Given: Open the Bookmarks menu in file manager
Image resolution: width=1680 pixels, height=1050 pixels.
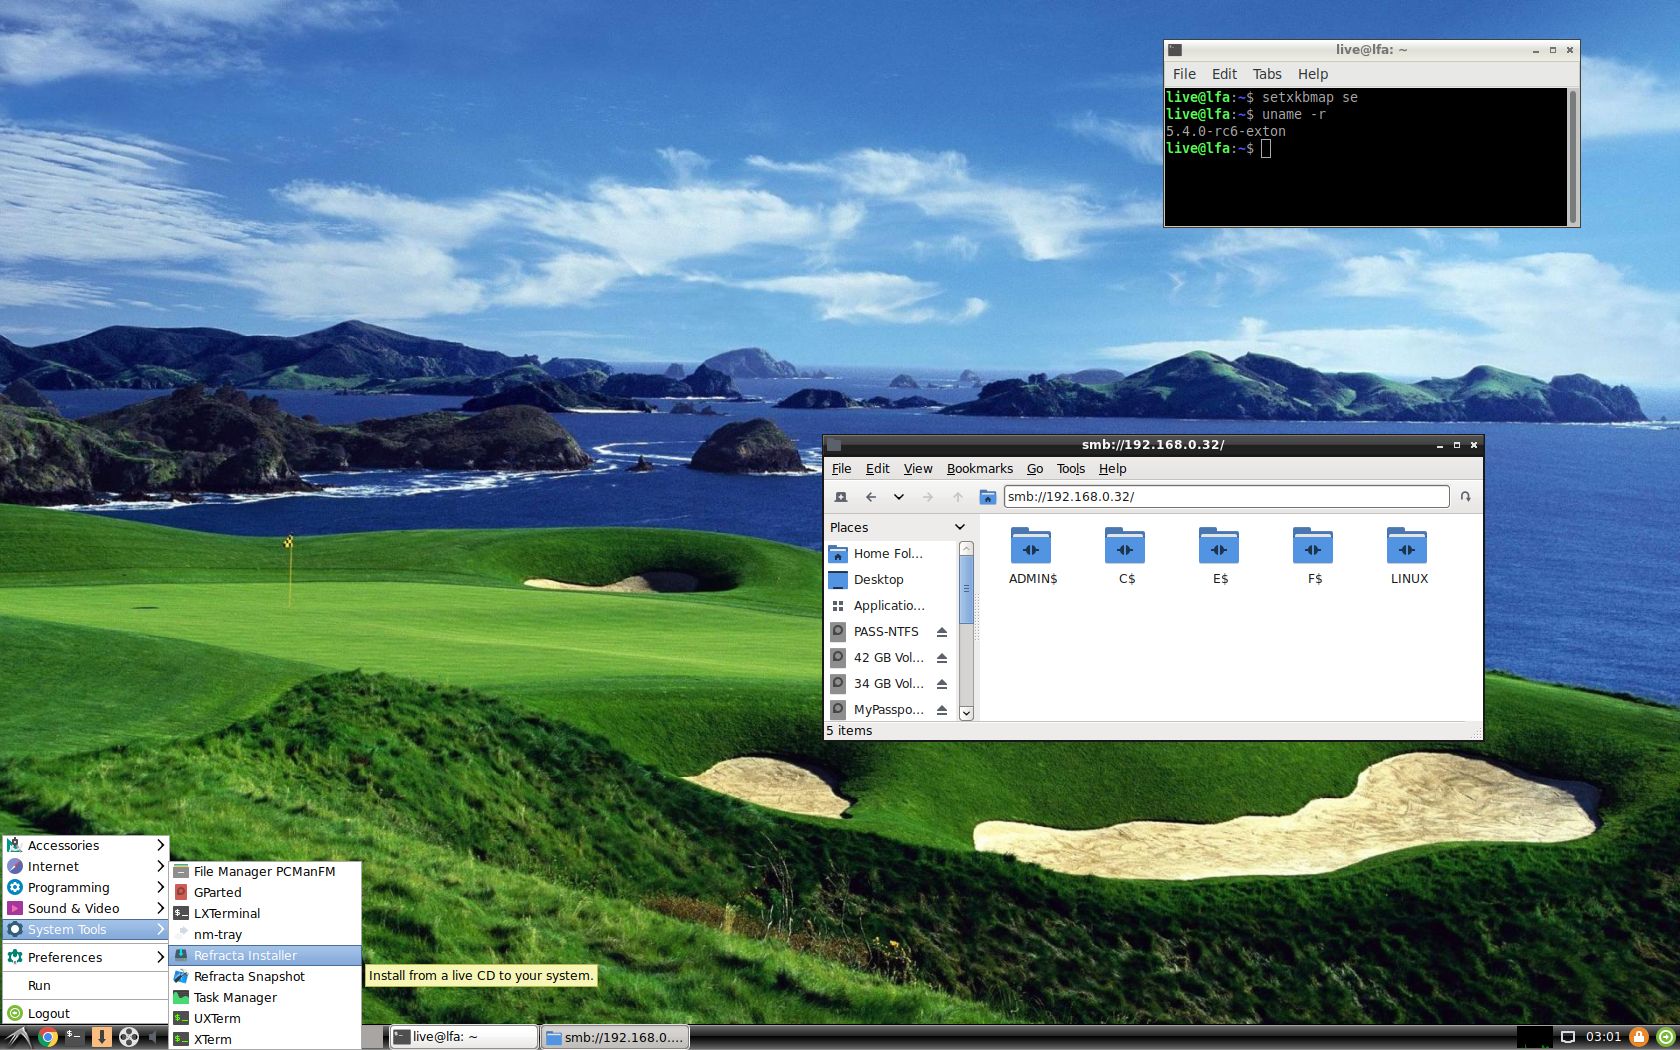Looking at the screenshot, I should click(979, 468).
